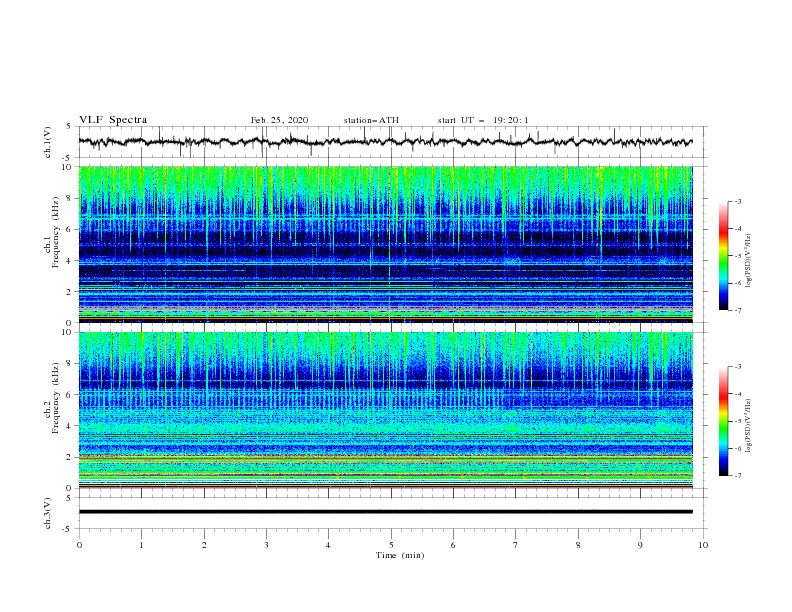Image resolution: width=792 pixels, height=612 pixels.
Task: Select the "start UT = 19:20:1" text
Action: (x=483, y=120)
